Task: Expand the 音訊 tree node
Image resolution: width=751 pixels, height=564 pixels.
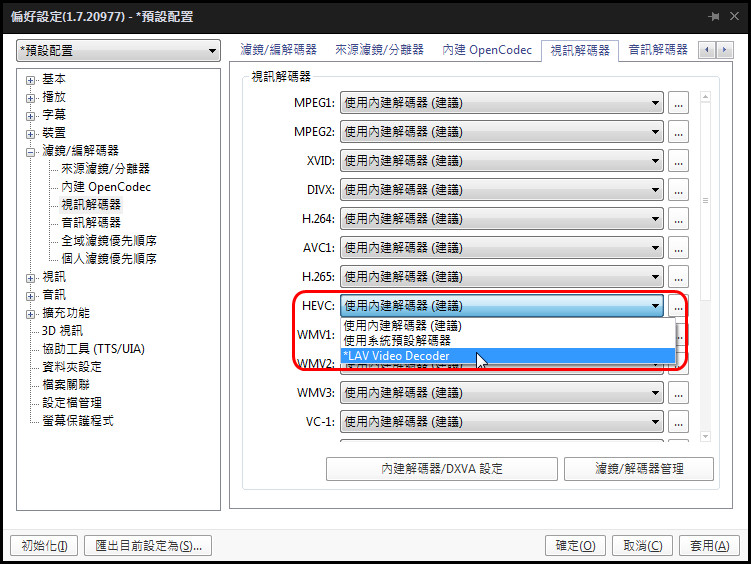Action: coord(30,296)
